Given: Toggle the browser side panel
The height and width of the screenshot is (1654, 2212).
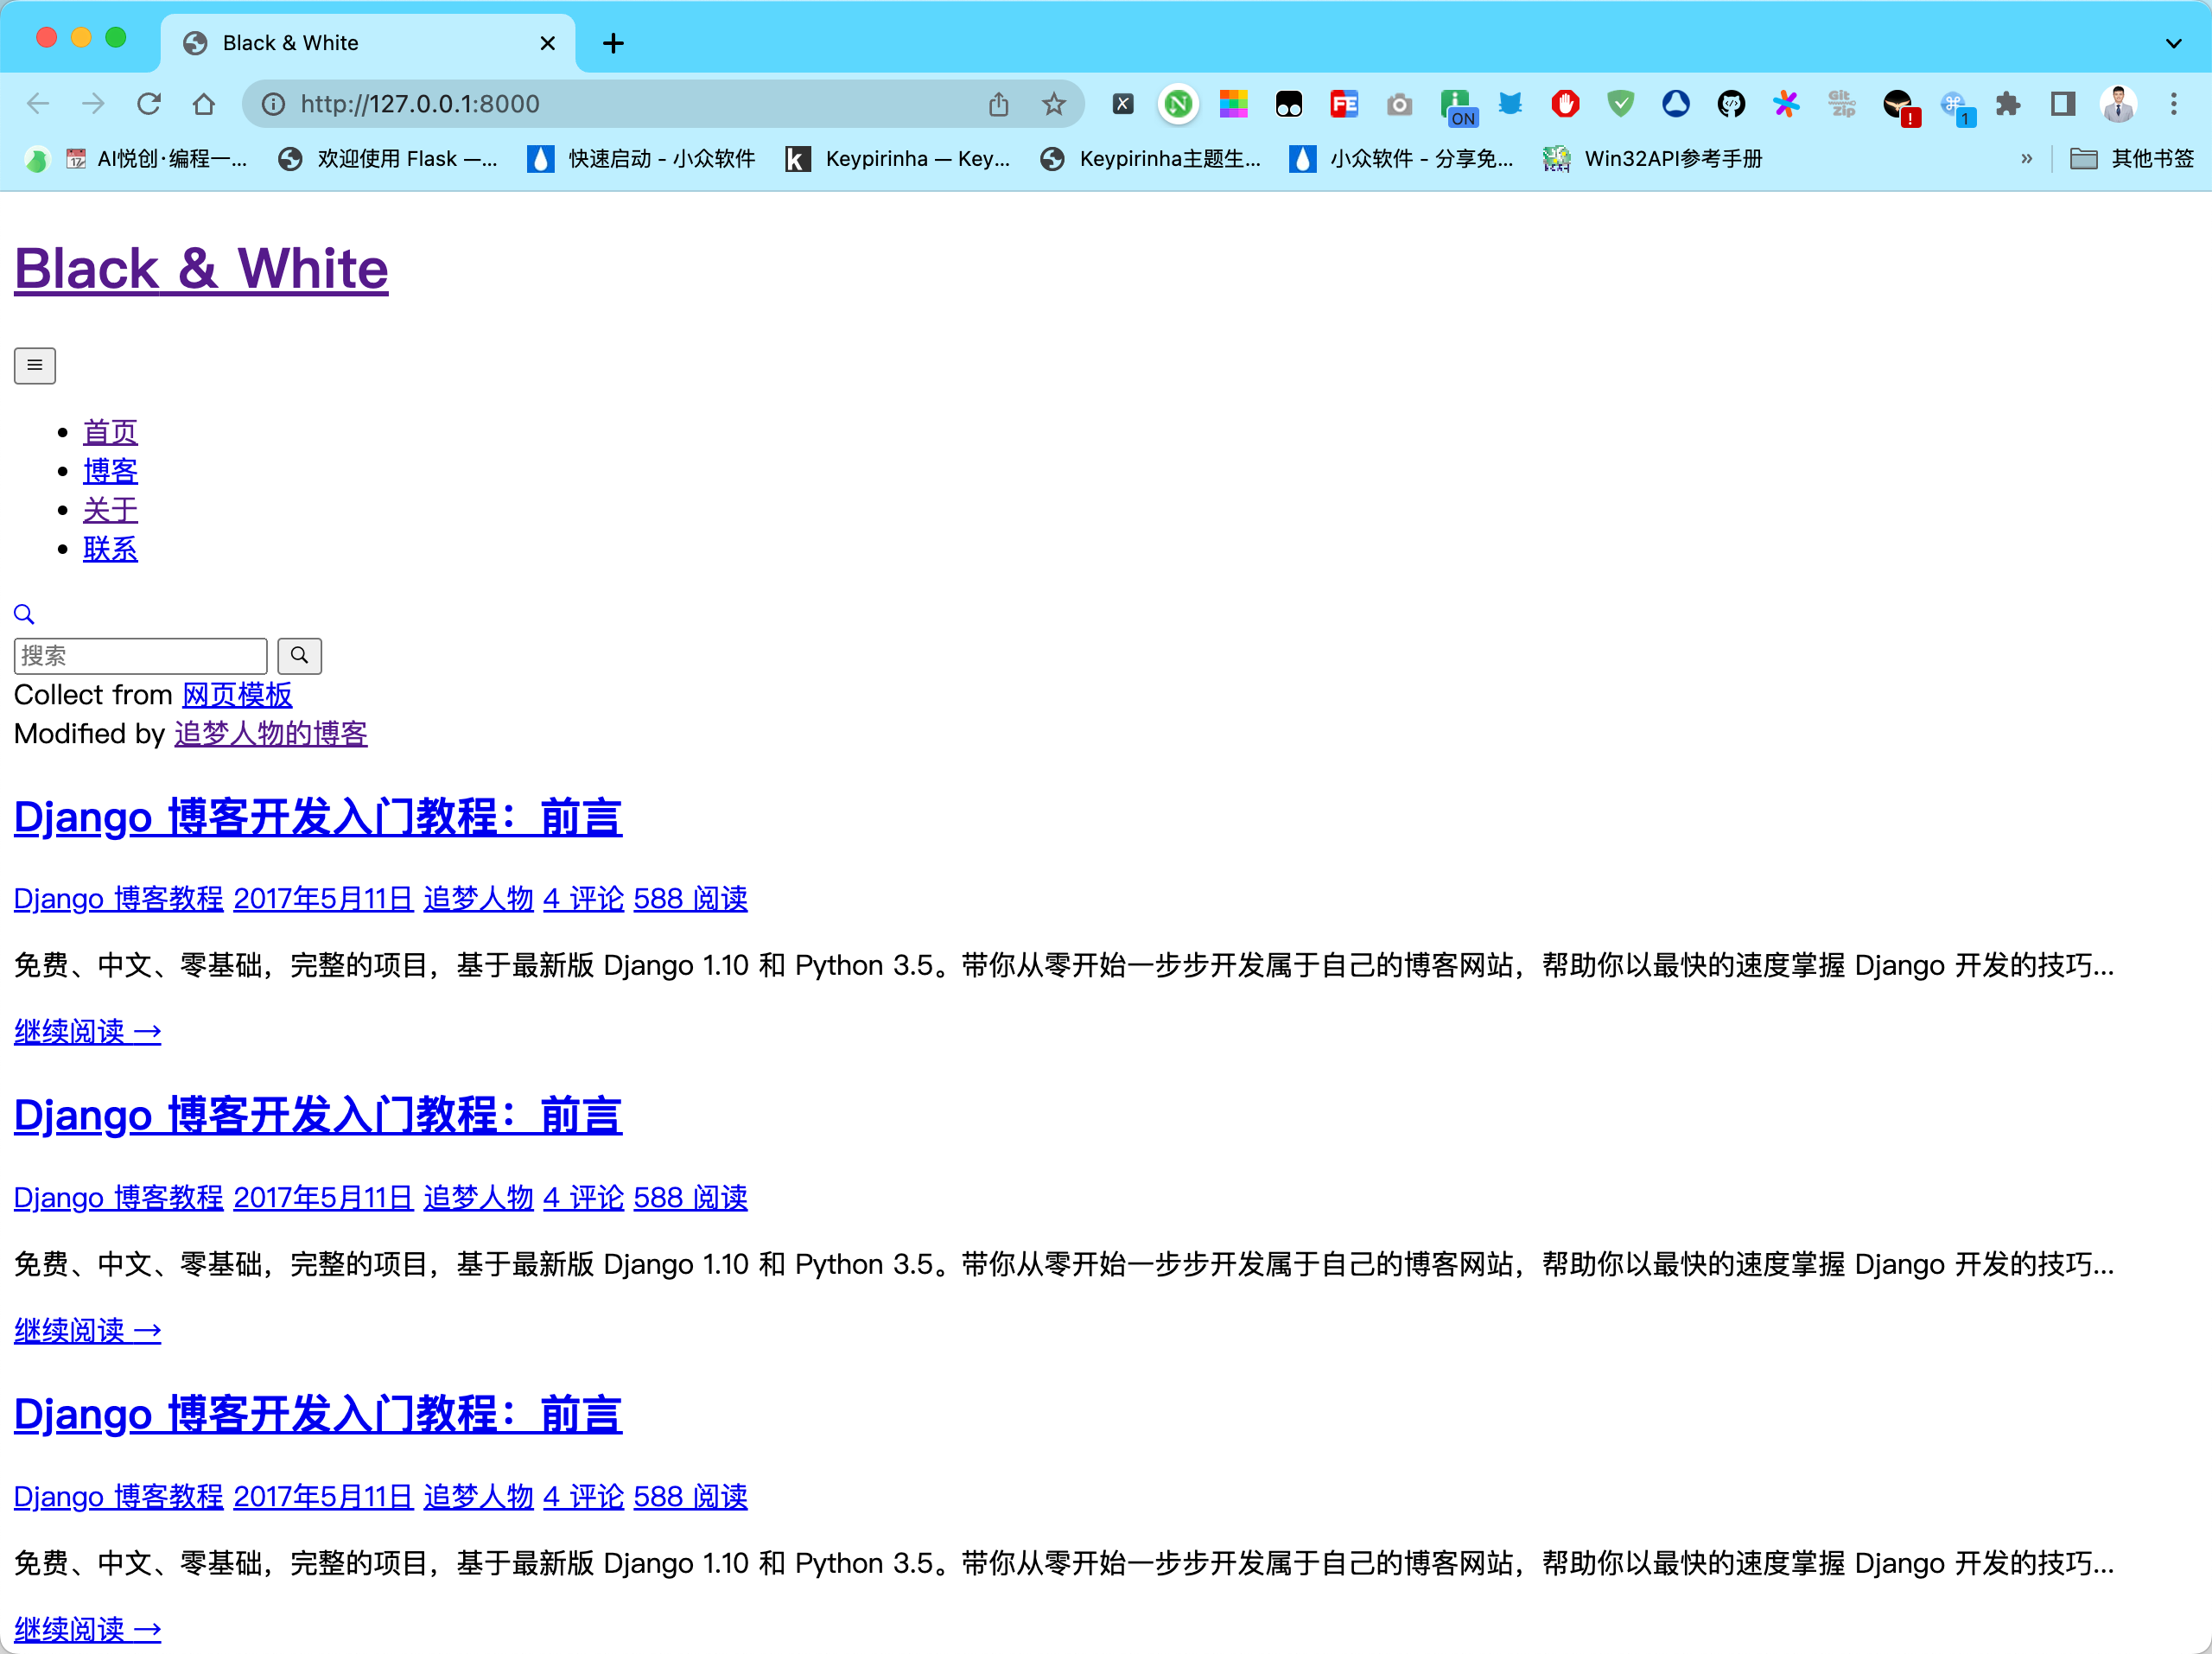Looking at the screenshot, I should coord(2062,104).
